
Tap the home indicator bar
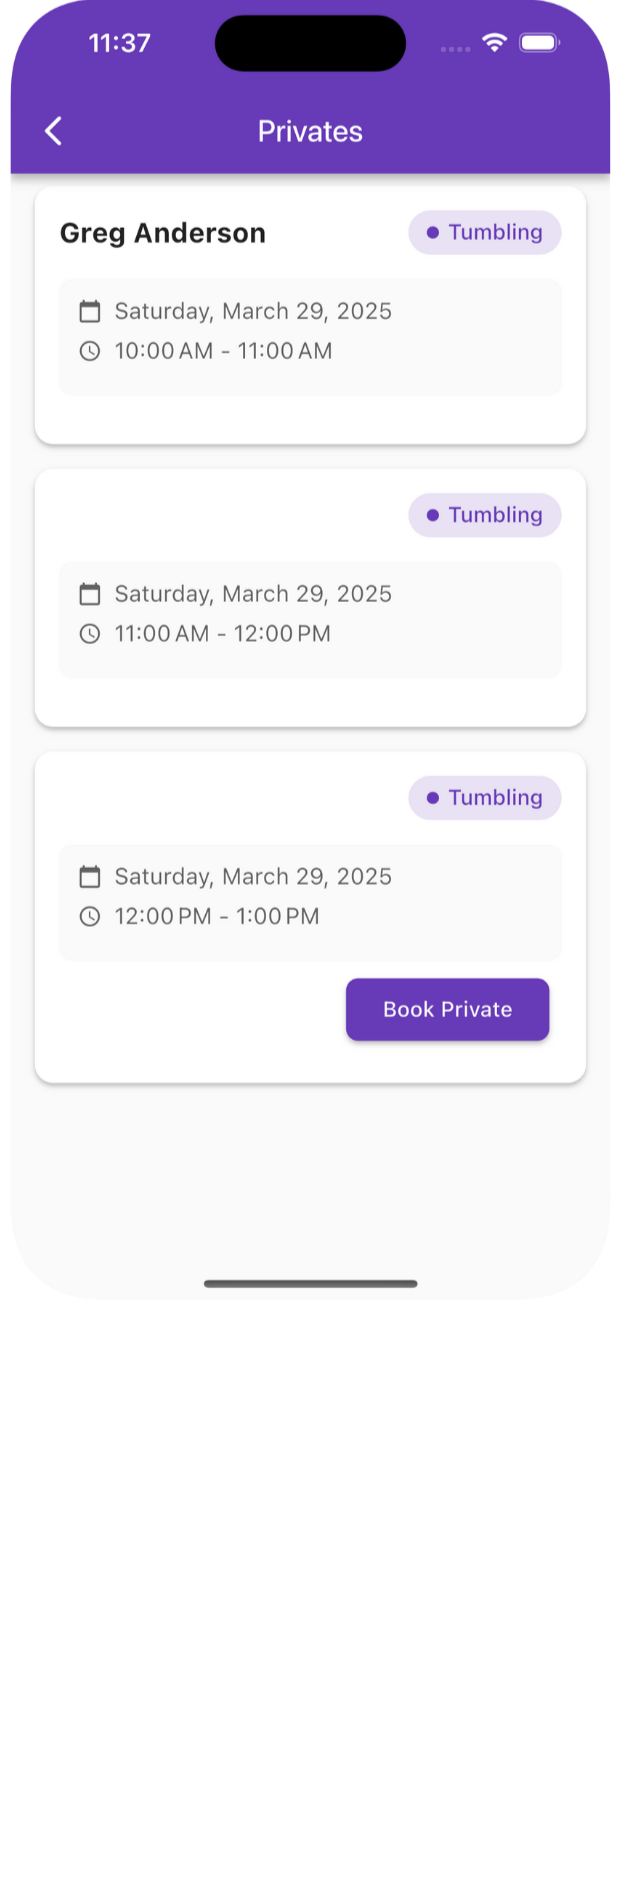pyautogui.click(x=310, y=1283)
